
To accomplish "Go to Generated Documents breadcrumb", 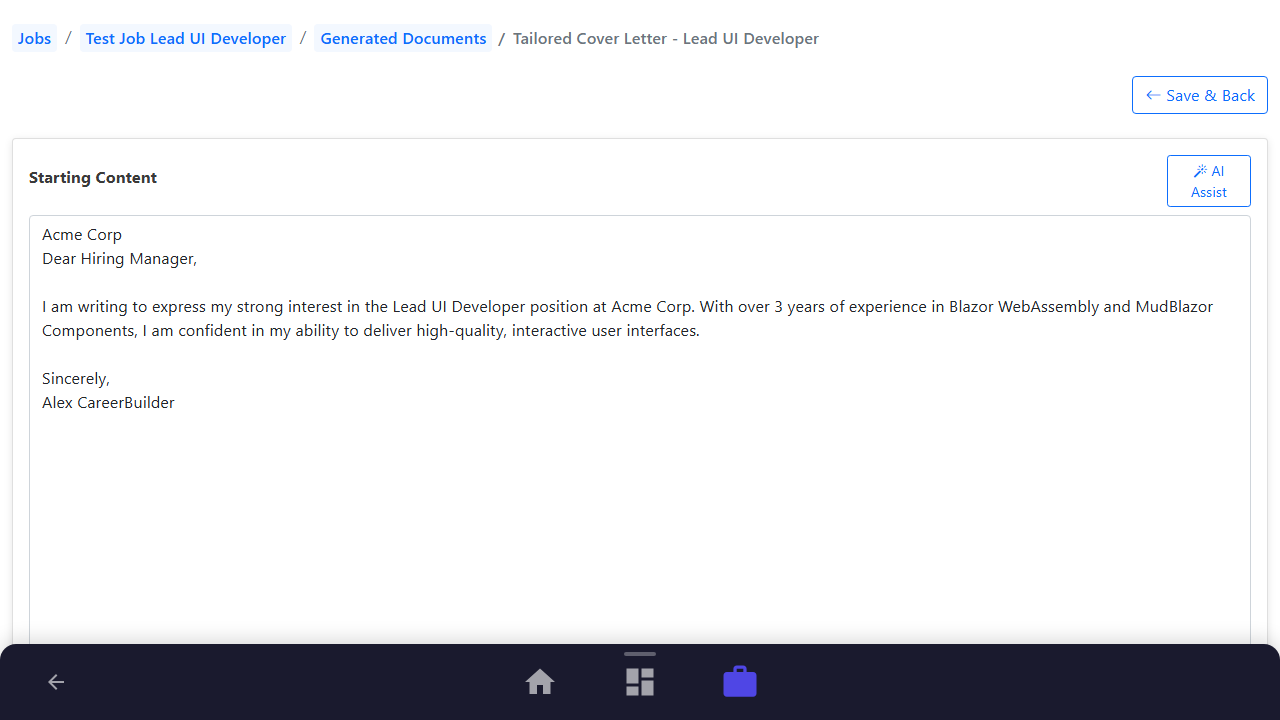I will [x=403, y=38].
